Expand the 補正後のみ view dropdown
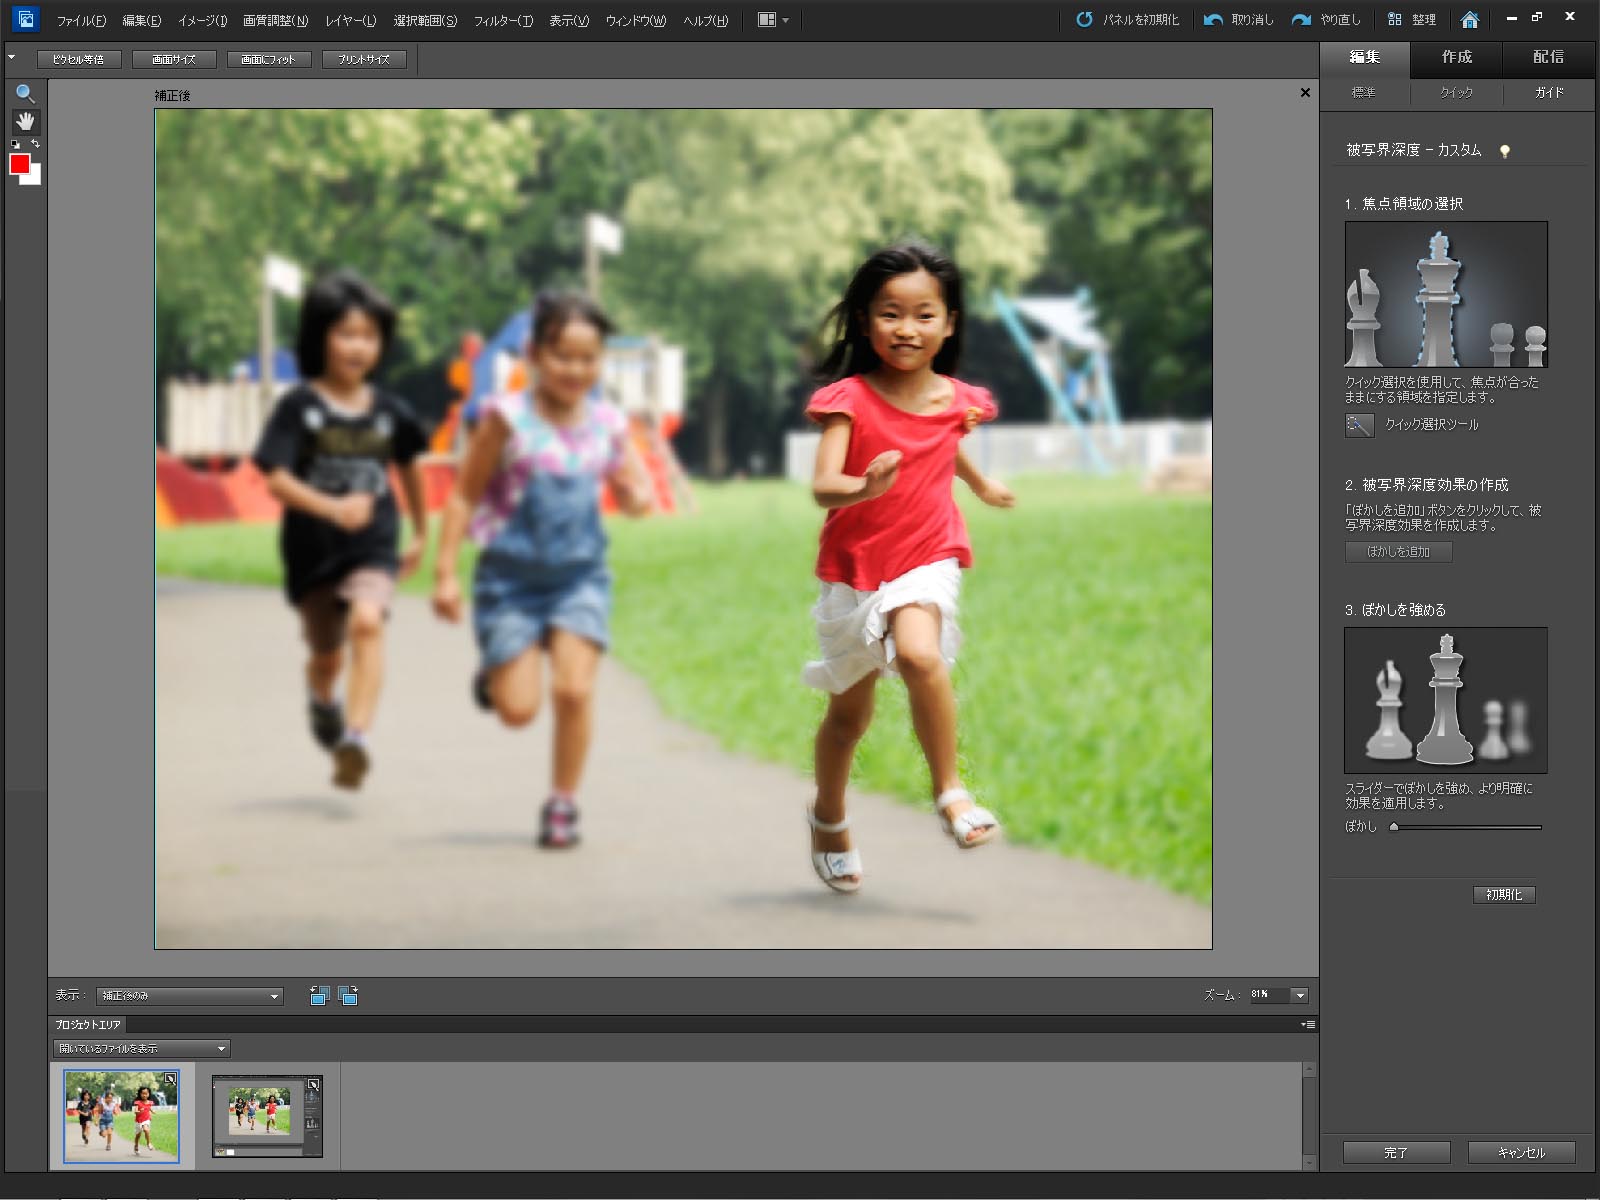This screenshot has width=1600, height=1200. [190, 996]
